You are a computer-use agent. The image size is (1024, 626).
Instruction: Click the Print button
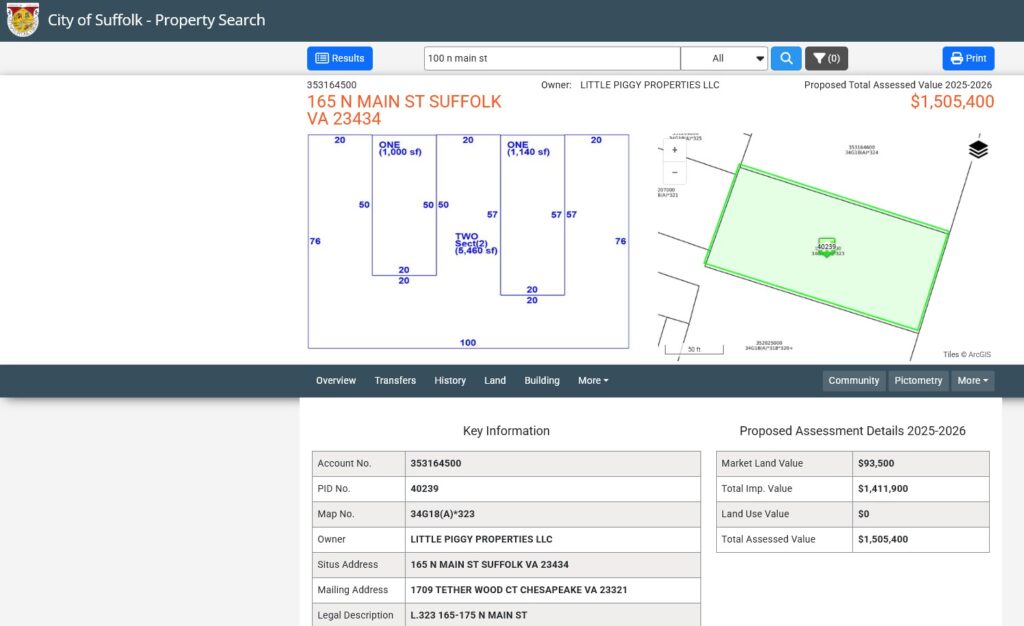[x=968, y=58]
